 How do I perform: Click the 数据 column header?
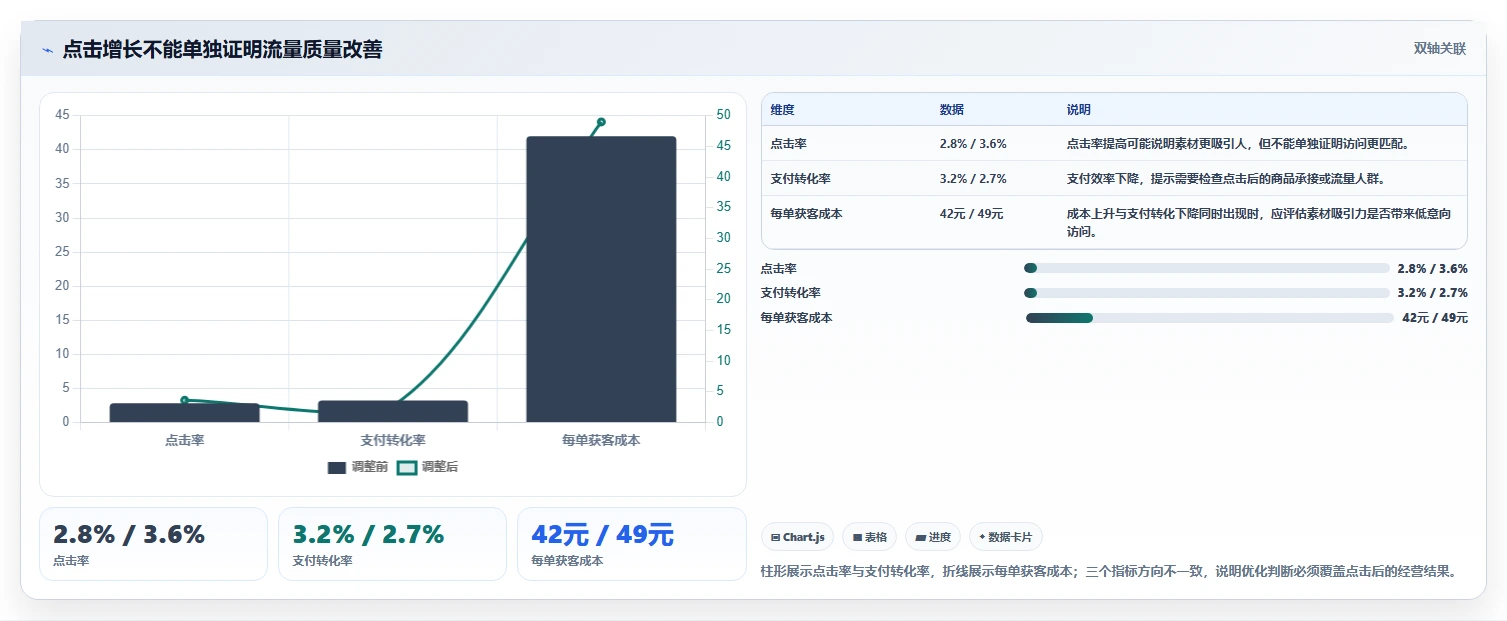pyautogui.click(x=952, y=110)
